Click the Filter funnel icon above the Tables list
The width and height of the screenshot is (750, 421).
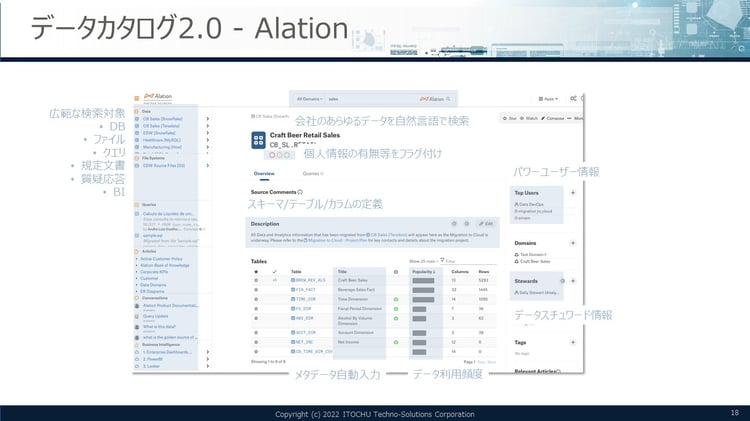tap(446, 260)
